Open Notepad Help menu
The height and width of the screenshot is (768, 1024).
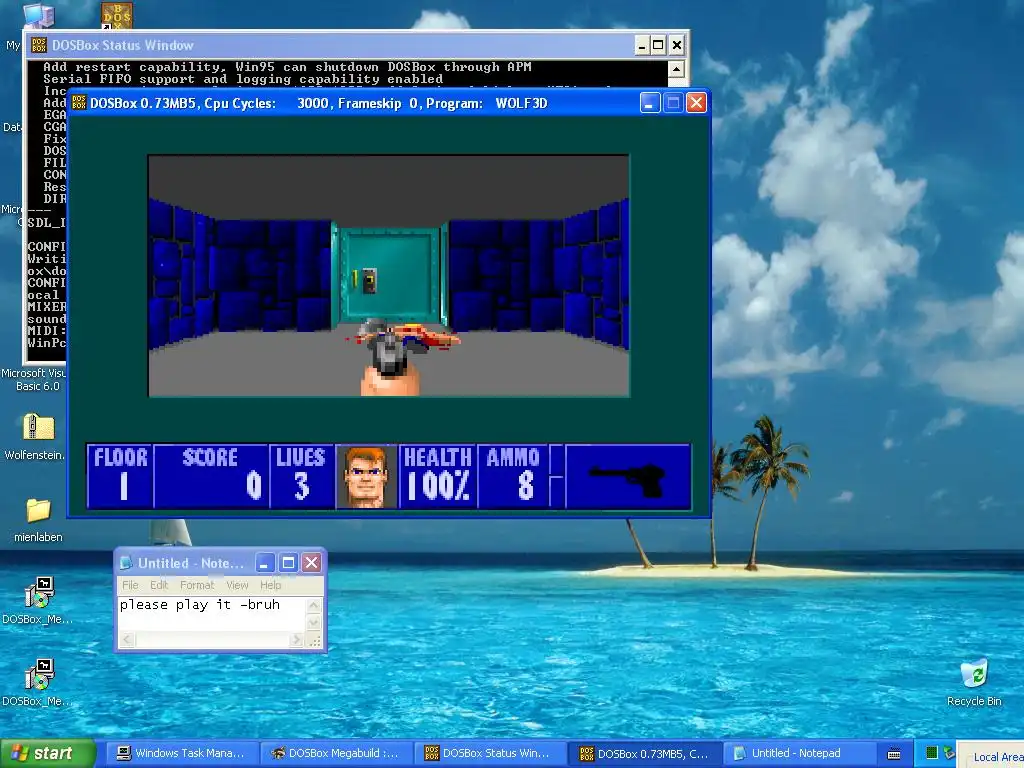270,585
